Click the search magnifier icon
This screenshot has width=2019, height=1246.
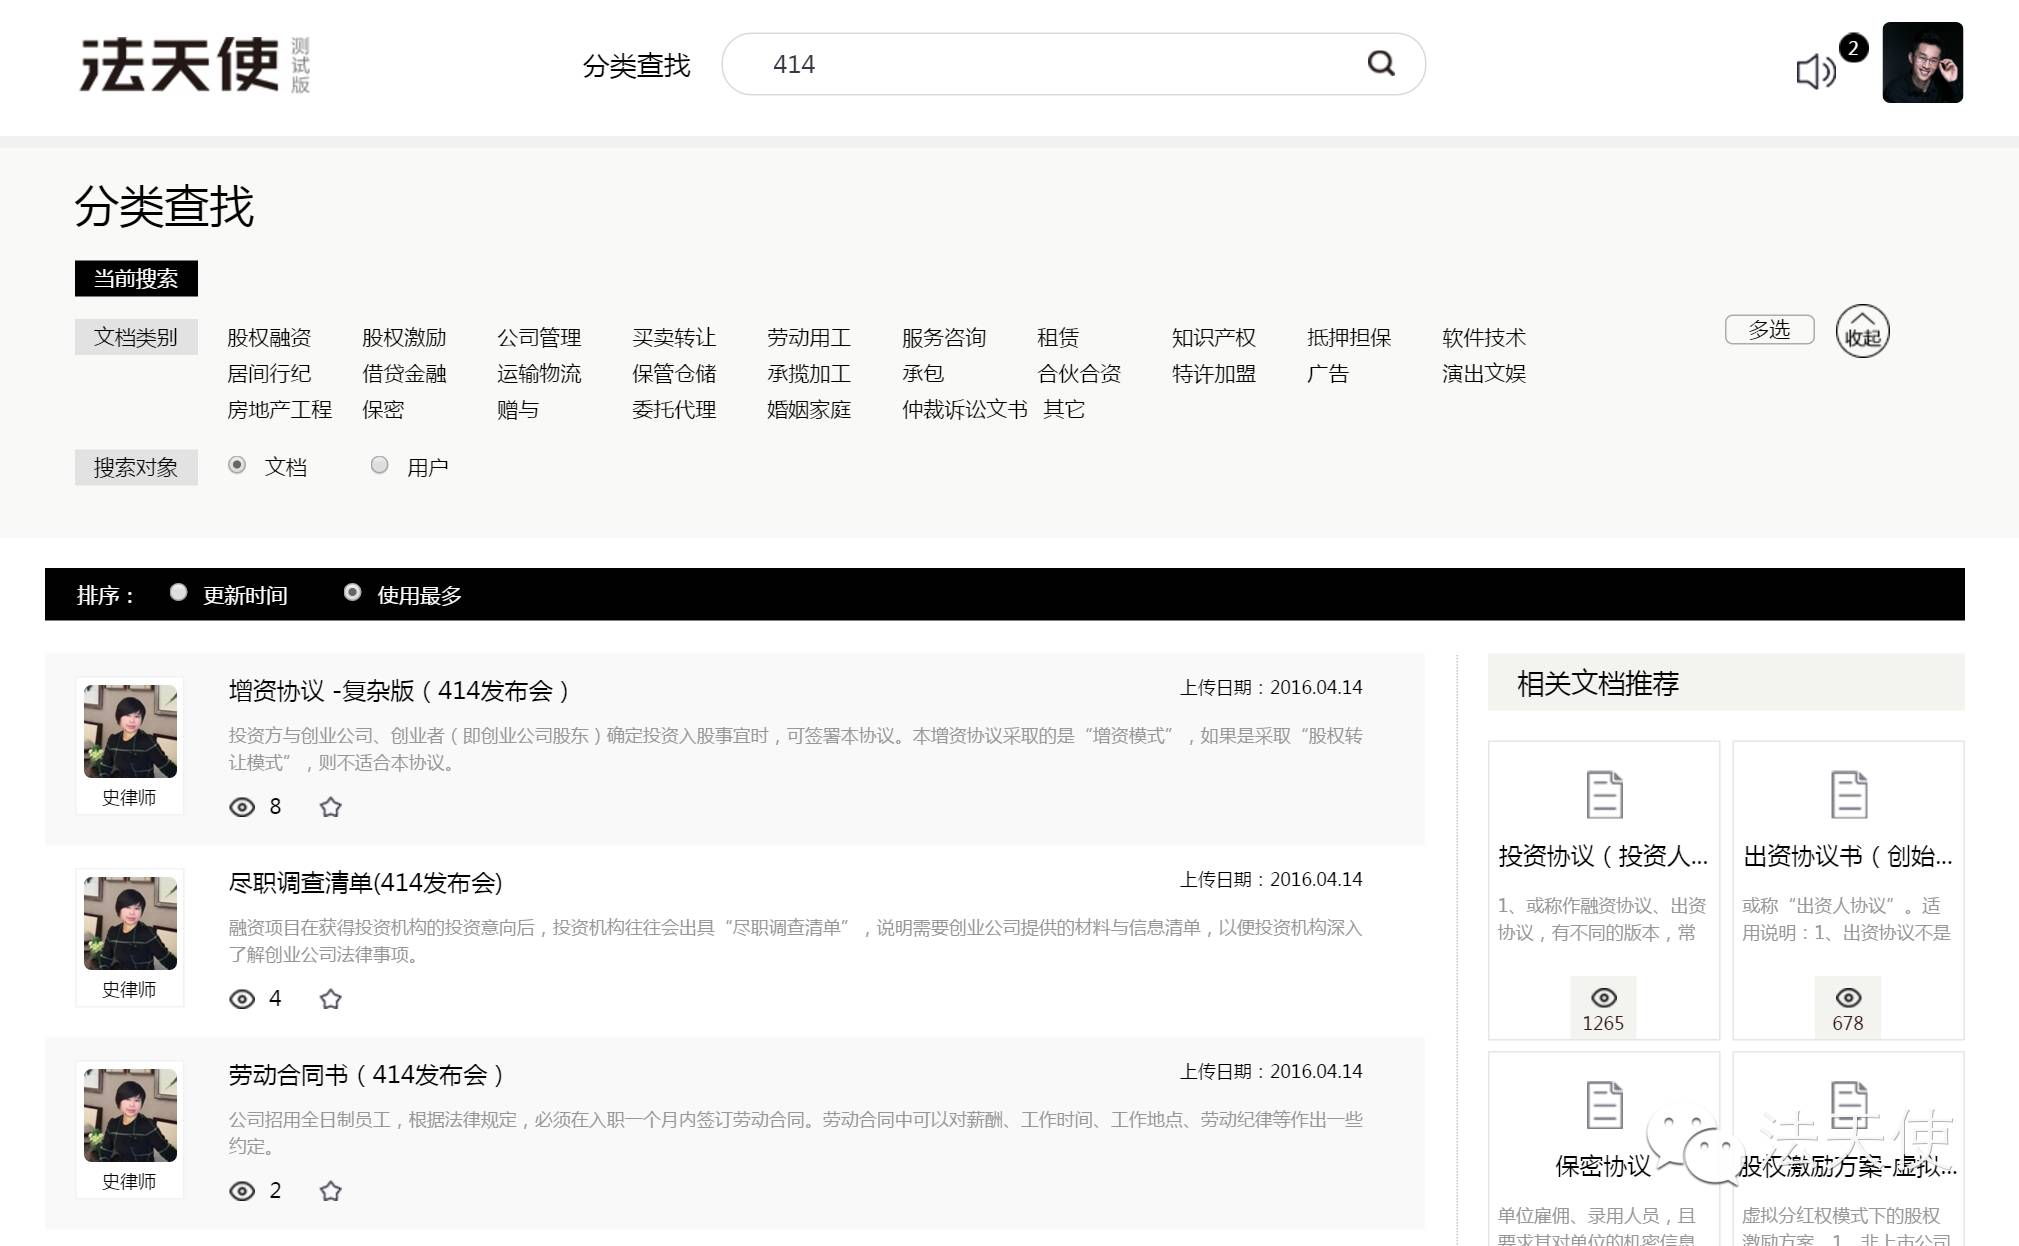click(1381, 64)
